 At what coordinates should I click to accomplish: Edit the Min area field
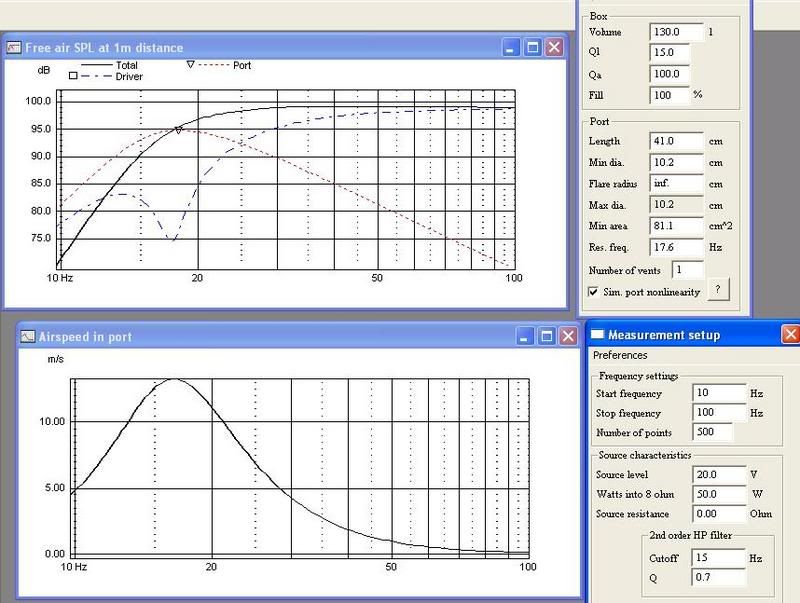coord(676,225)
